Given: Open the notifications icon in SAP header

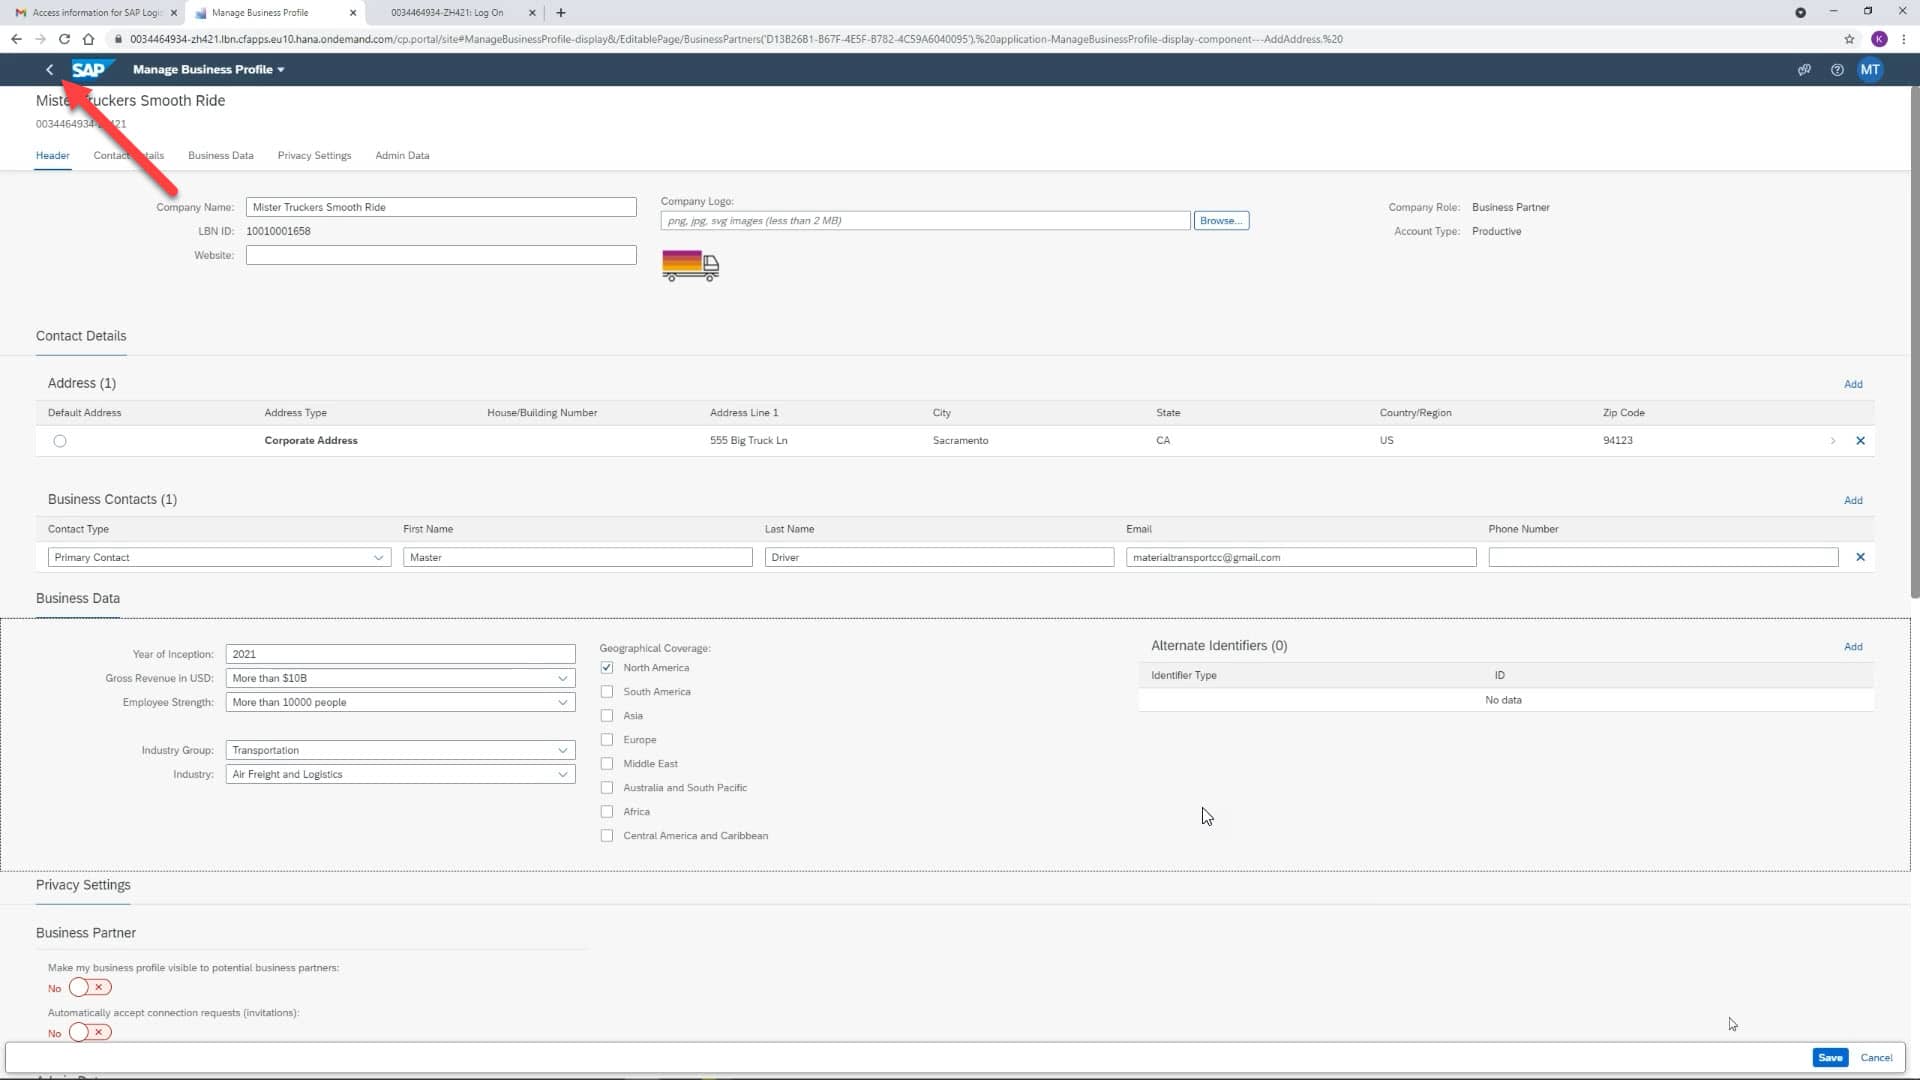Looking at the screenshot, I should click(1804, 70).
